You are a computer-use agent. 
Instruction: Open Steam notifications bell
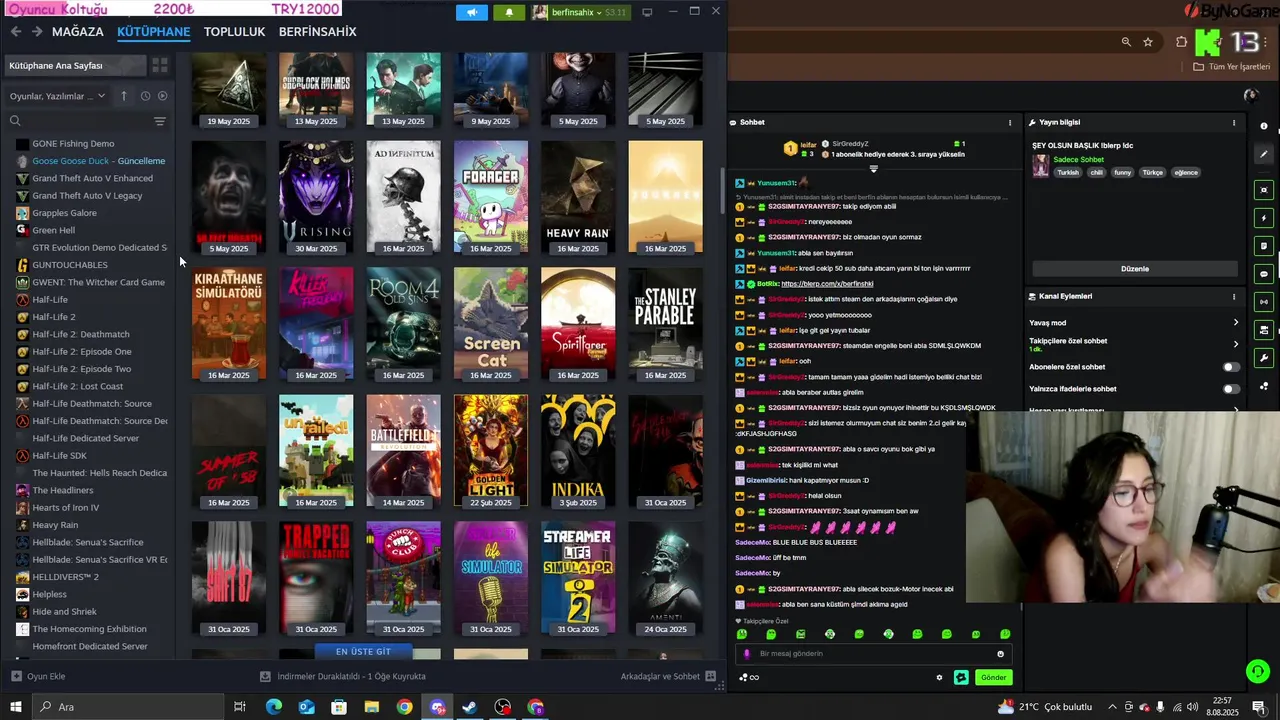click(509, 12)
